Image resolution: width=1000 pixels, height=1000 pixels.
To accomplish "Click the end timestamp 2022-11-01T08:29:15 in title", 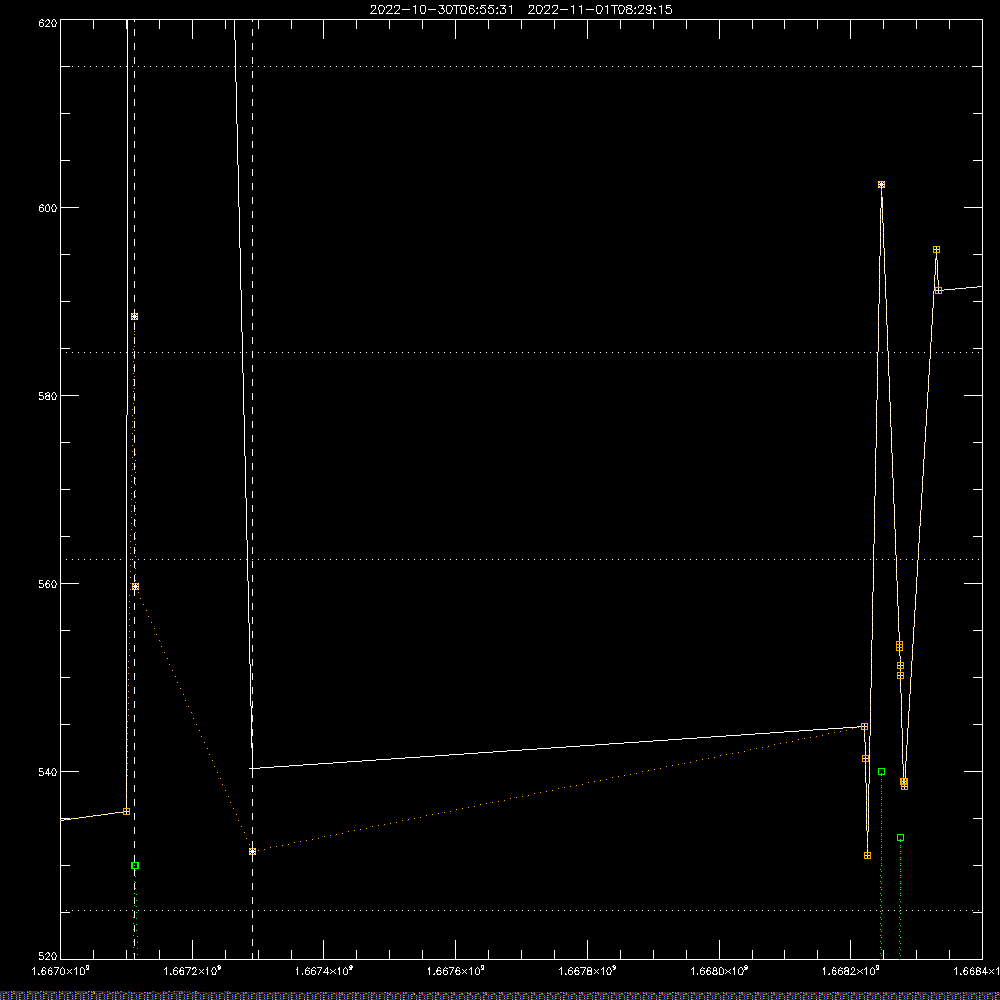I will pos(600,10).
